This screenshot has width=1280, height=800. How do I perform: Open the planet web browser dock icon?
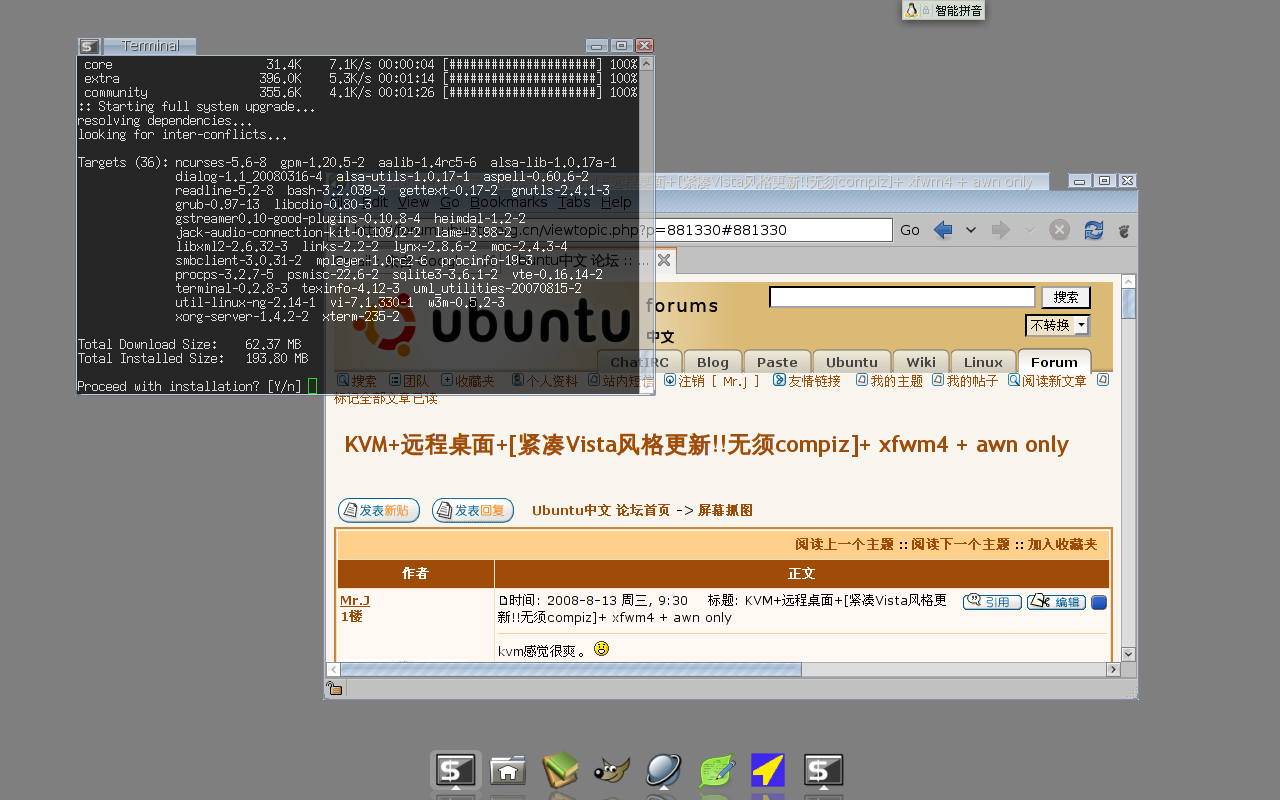tap(664, 771)
